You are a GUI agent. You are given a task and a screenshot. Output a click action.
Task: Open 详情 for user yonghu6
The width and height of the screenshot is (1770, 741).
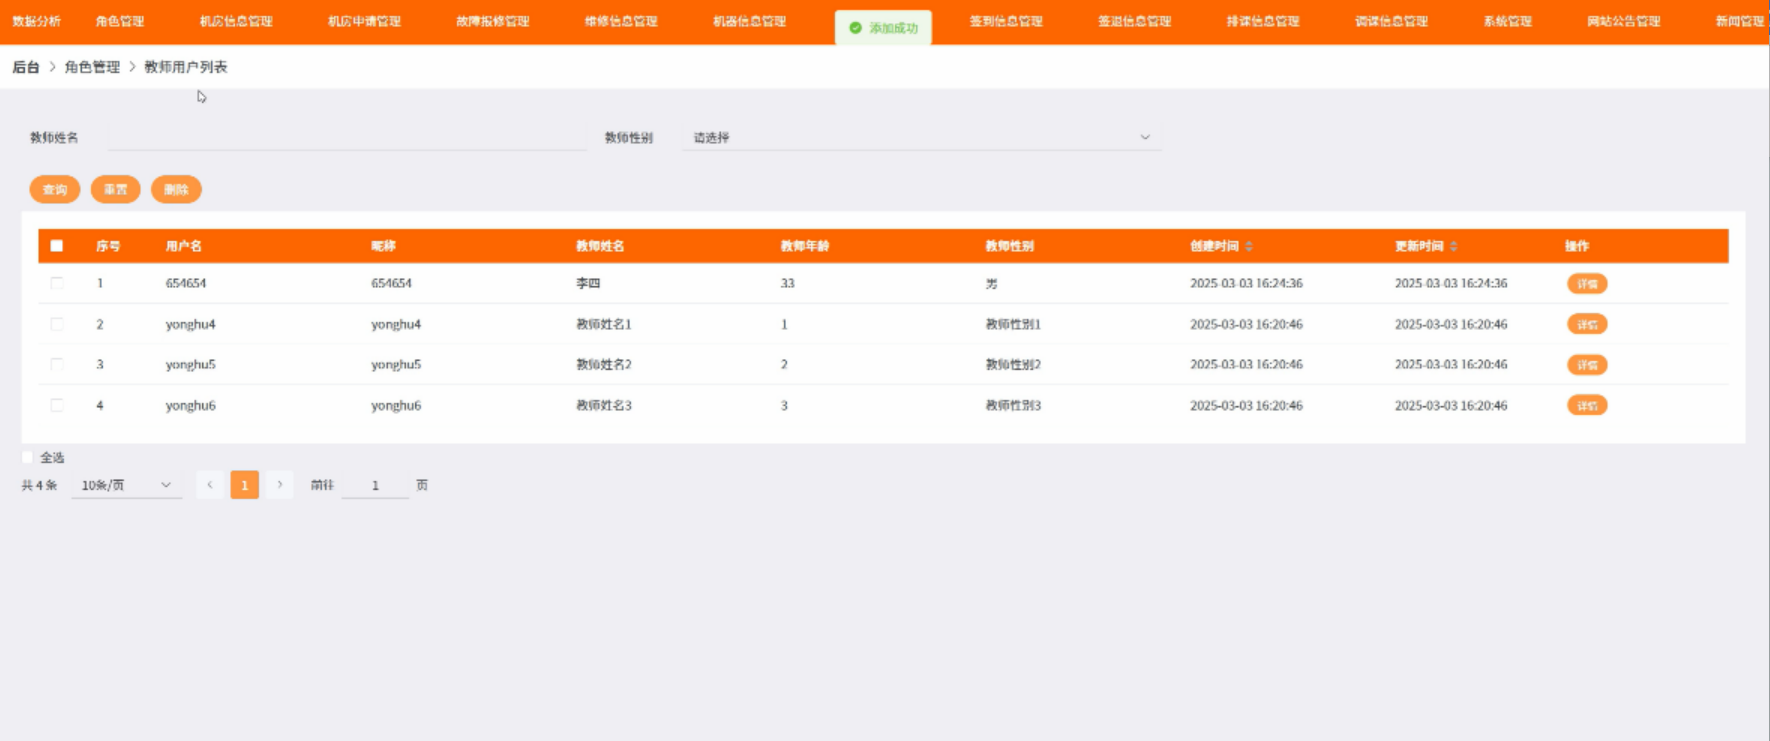1587,405
